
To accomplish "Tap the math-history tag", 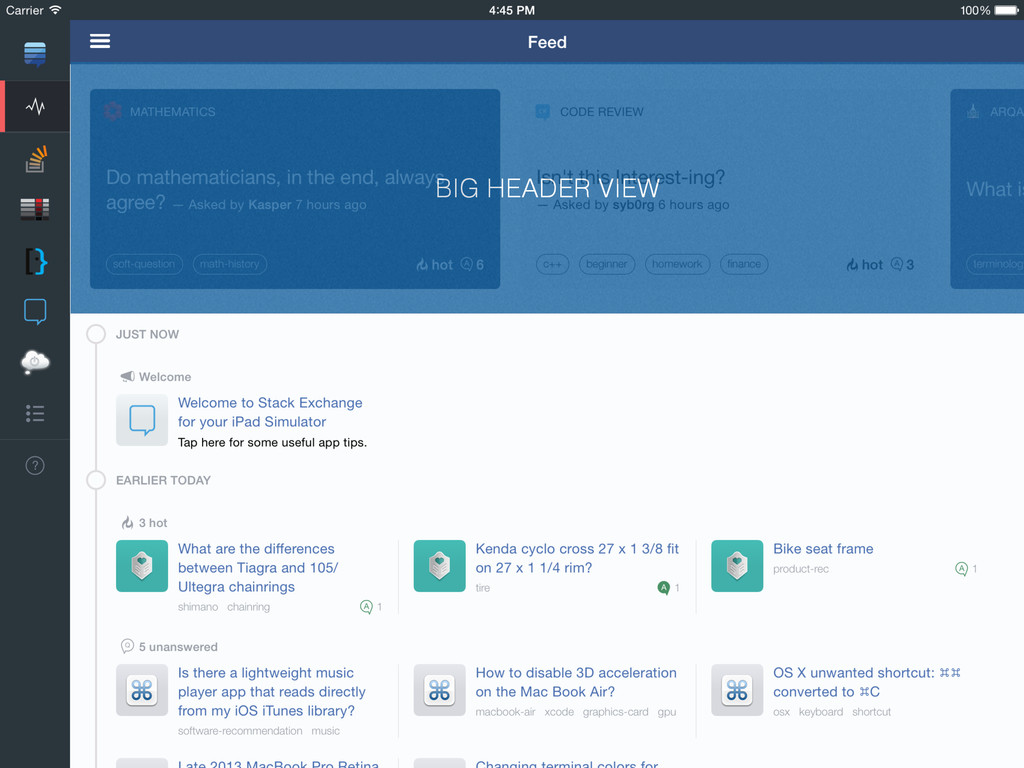I will 229,264.
